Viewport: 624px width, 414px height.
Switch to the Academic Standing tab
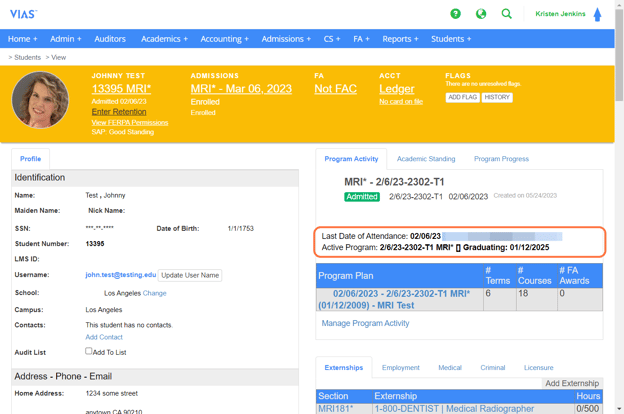pyautogui.click(x=426, y=159)
